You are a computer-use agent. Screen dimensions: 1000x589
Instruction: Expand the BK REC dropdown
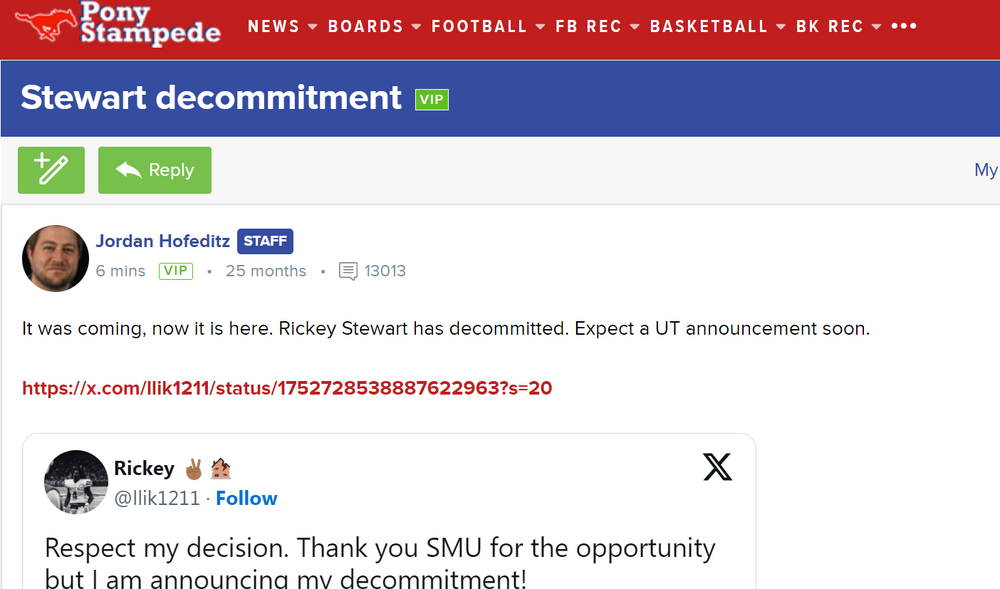(838, 27)
